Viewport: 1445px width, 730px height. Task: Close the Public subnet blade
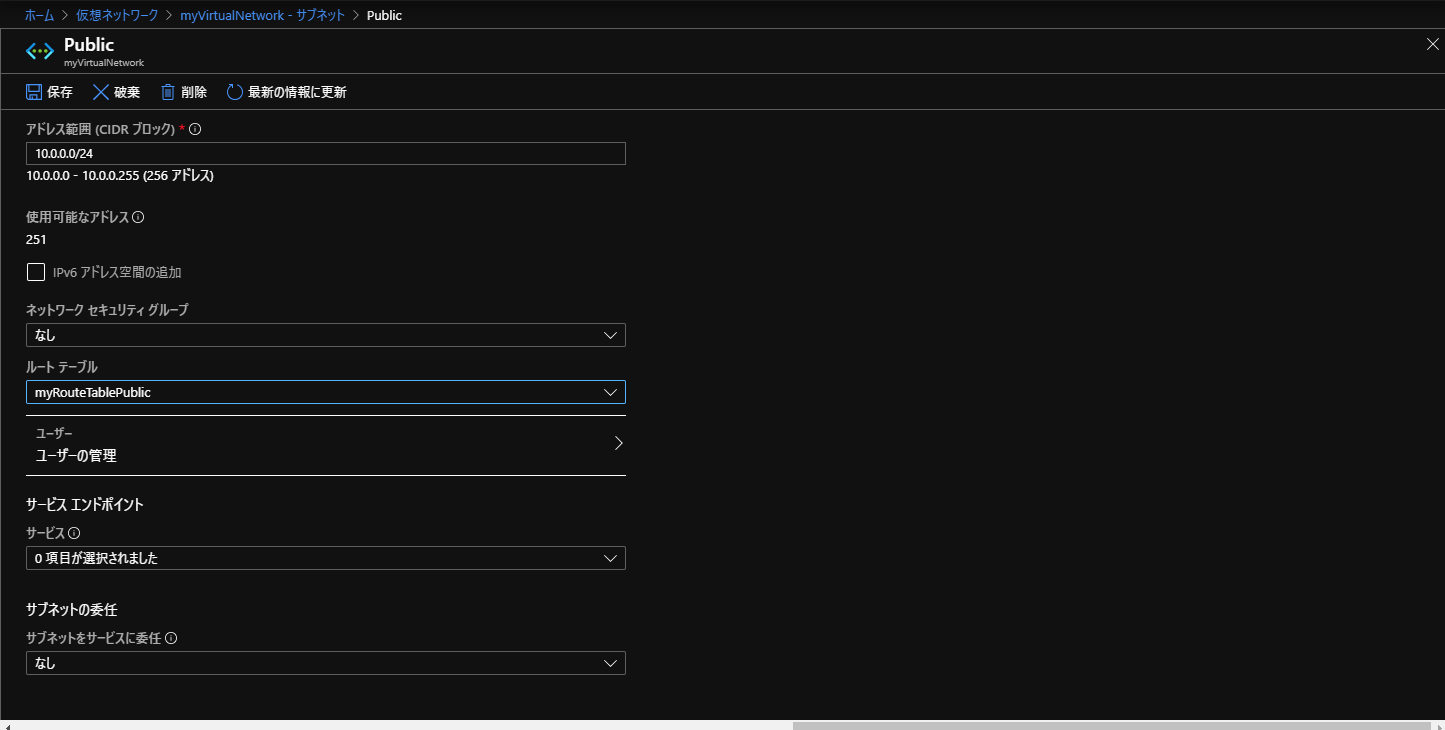1431,43
